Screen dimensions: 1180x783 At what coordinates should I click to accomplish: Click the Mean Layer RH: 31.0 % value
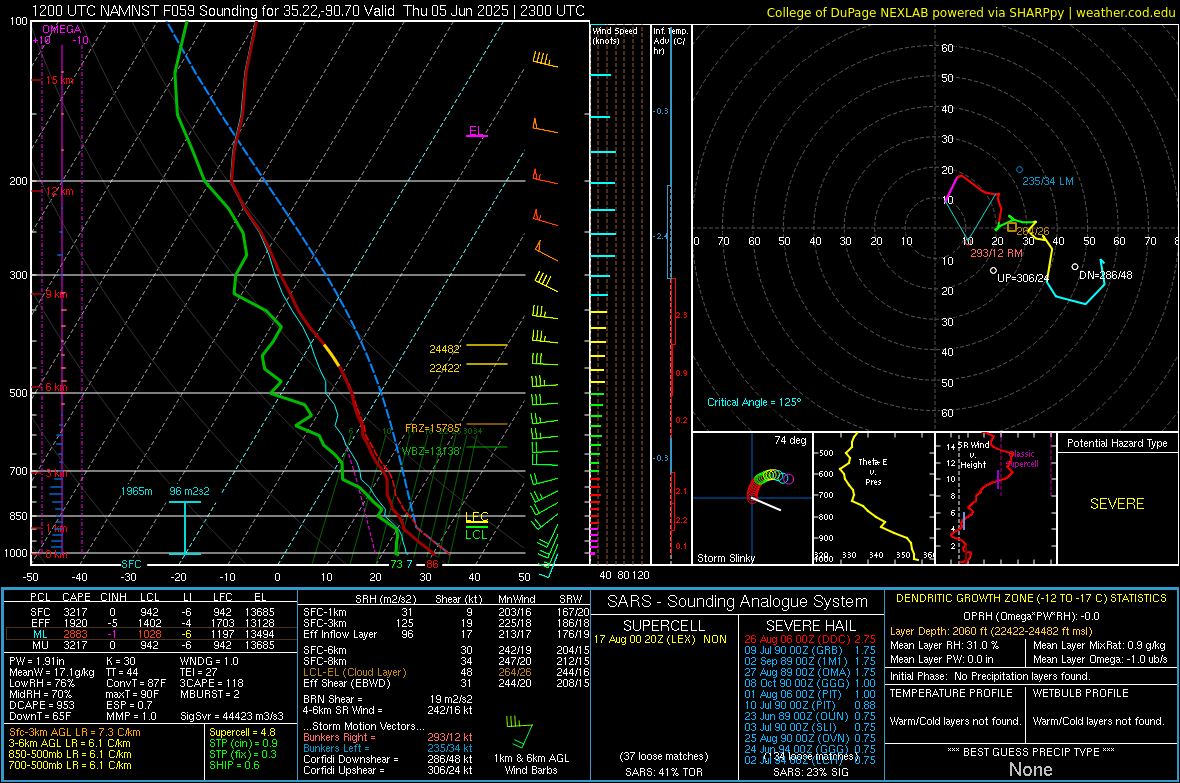pyautogui.click(x=944, y=645)
